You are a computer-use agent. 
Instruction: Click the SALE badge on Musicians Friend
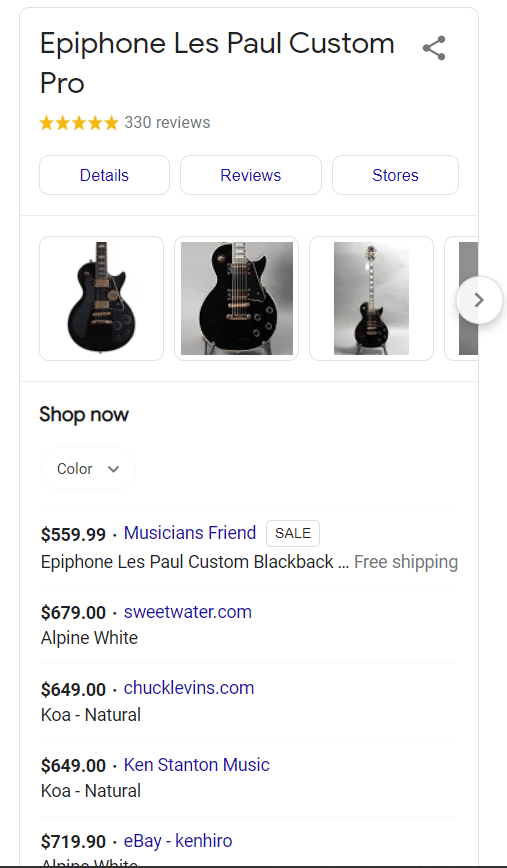tap(293, 533)
